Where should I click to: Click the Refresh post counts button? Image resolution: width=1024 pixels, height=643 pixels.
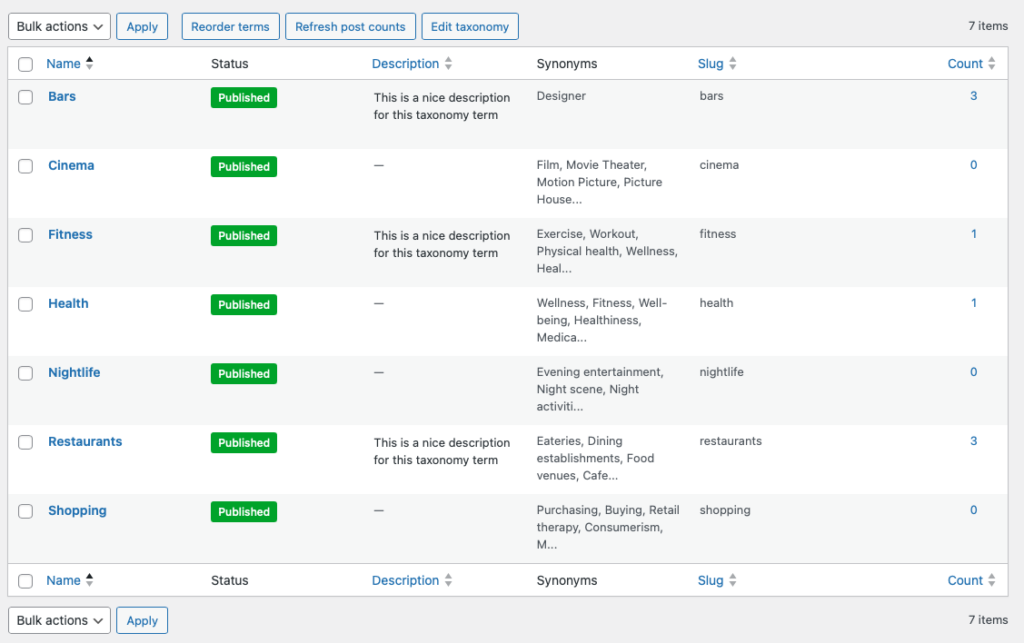point(350,27)
